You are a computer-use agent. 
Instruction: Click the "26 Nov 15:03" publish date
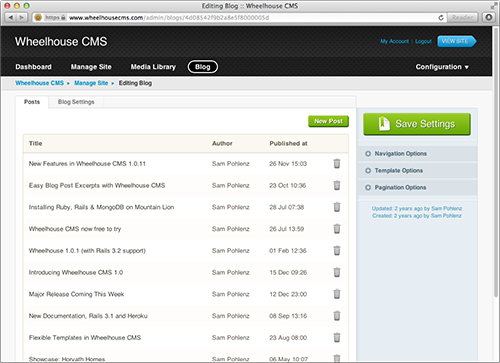click(x=288, y=164)
